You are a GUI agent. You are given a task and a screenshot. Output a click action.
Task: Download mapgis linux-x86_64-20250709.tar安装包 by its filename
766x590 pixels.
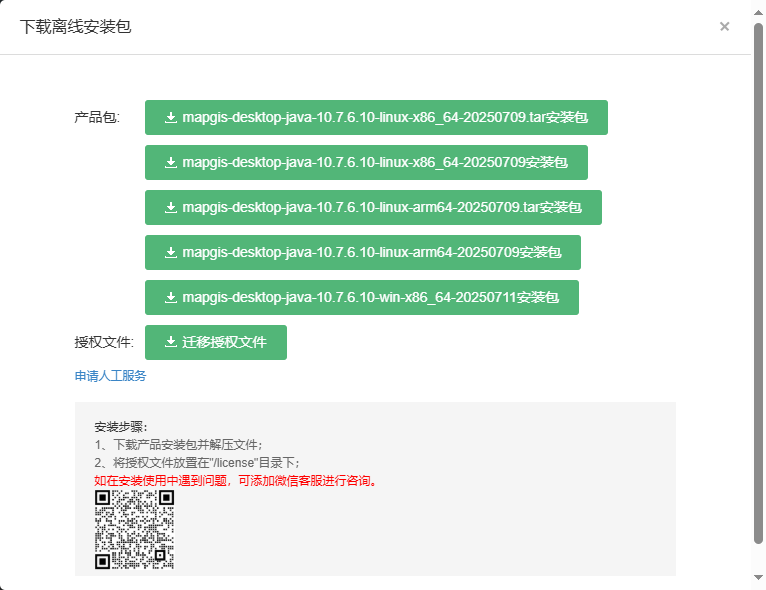click(384, 118)
